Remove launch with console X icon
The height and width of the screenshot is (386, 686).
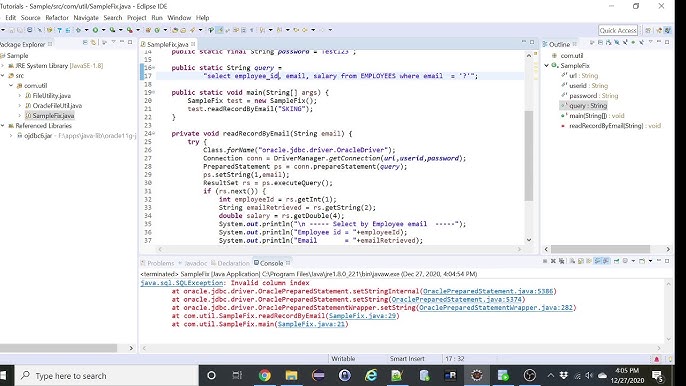pos(553,261)
